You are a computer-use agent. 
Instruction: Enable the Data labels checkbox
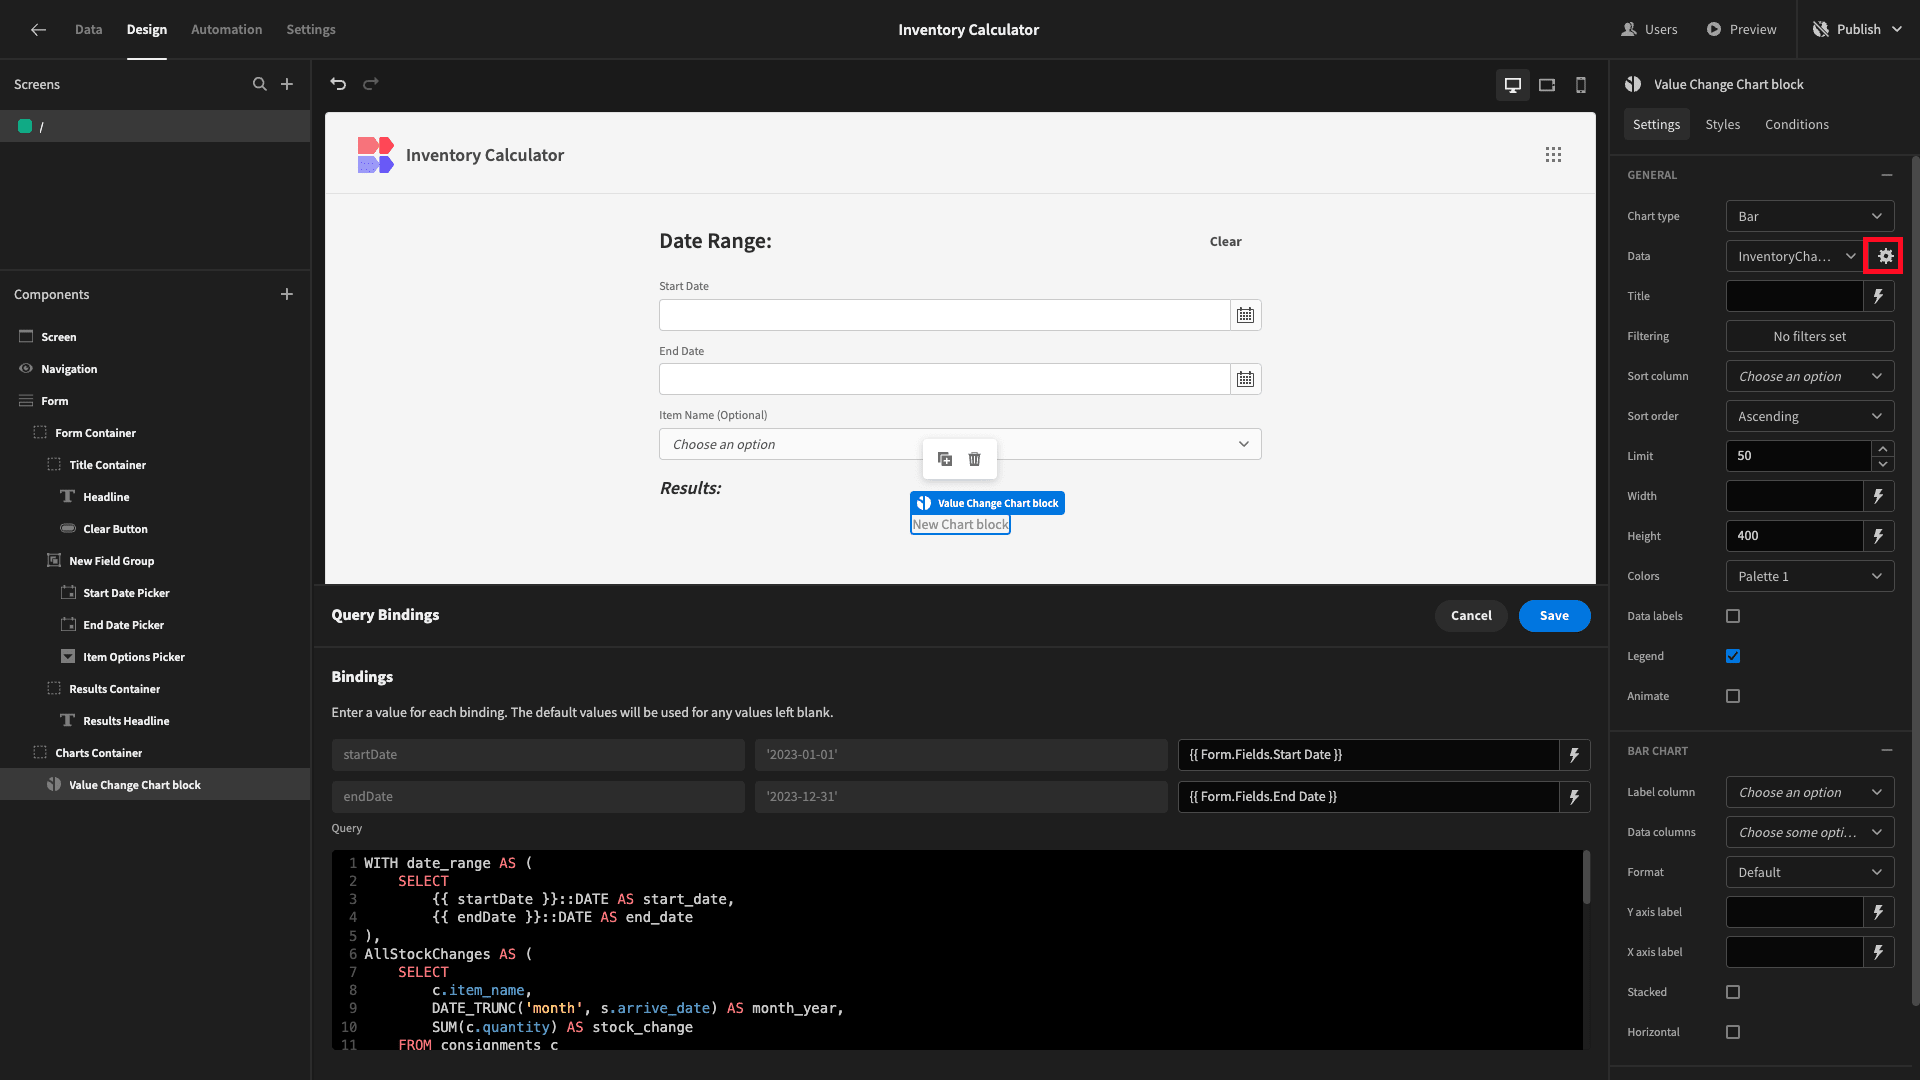1733,616
